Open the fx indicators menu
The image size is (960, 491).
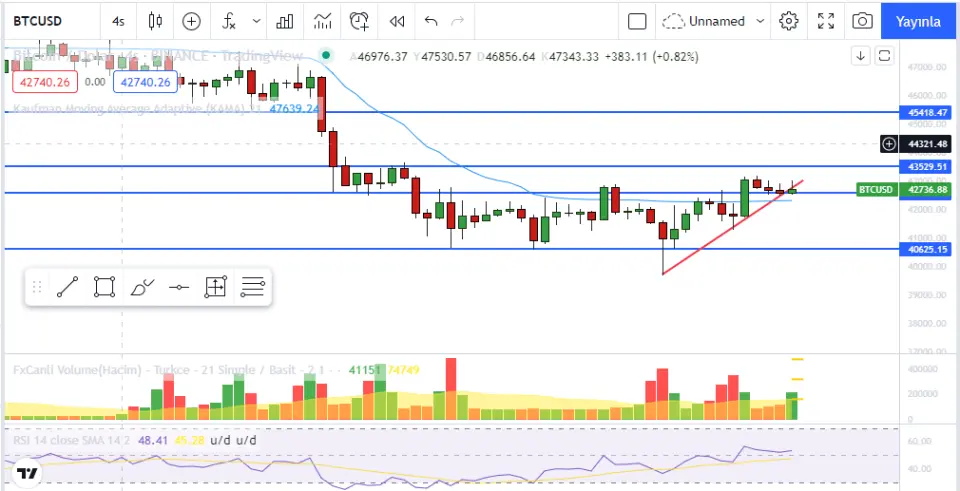point(229,21)
